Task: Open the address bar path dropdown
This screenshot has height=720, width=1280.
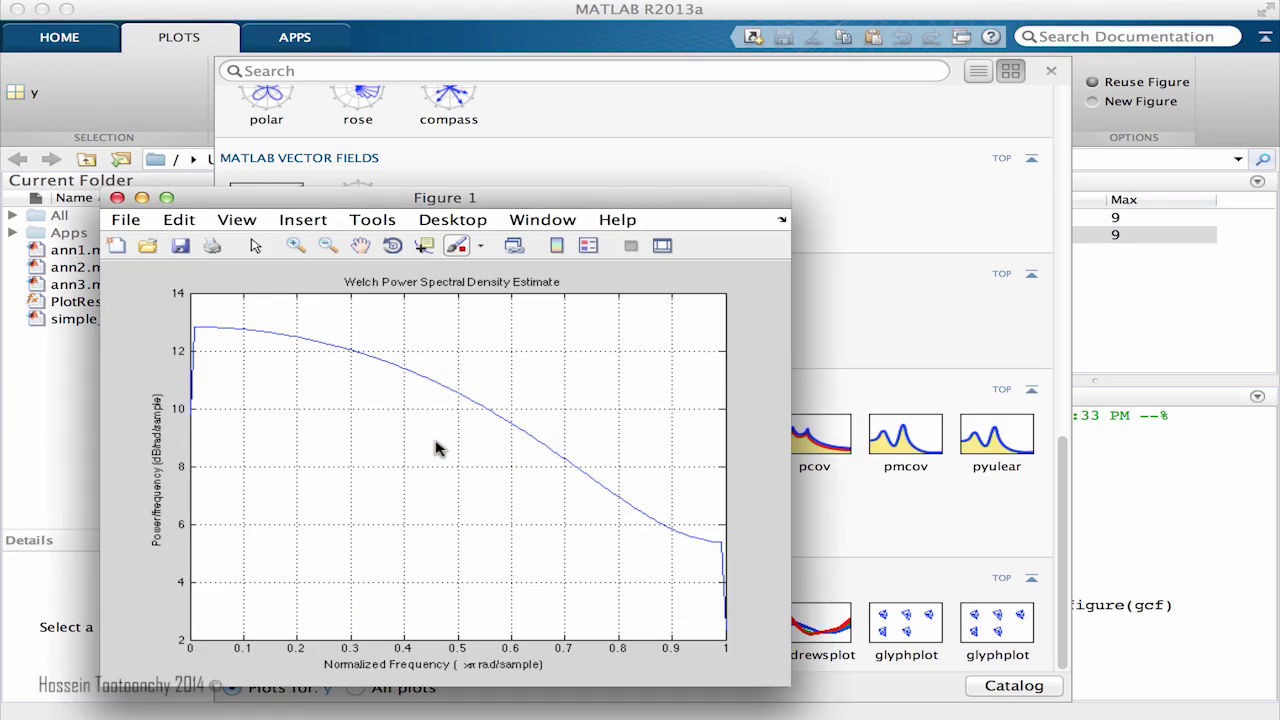Action: point(1238,159)
